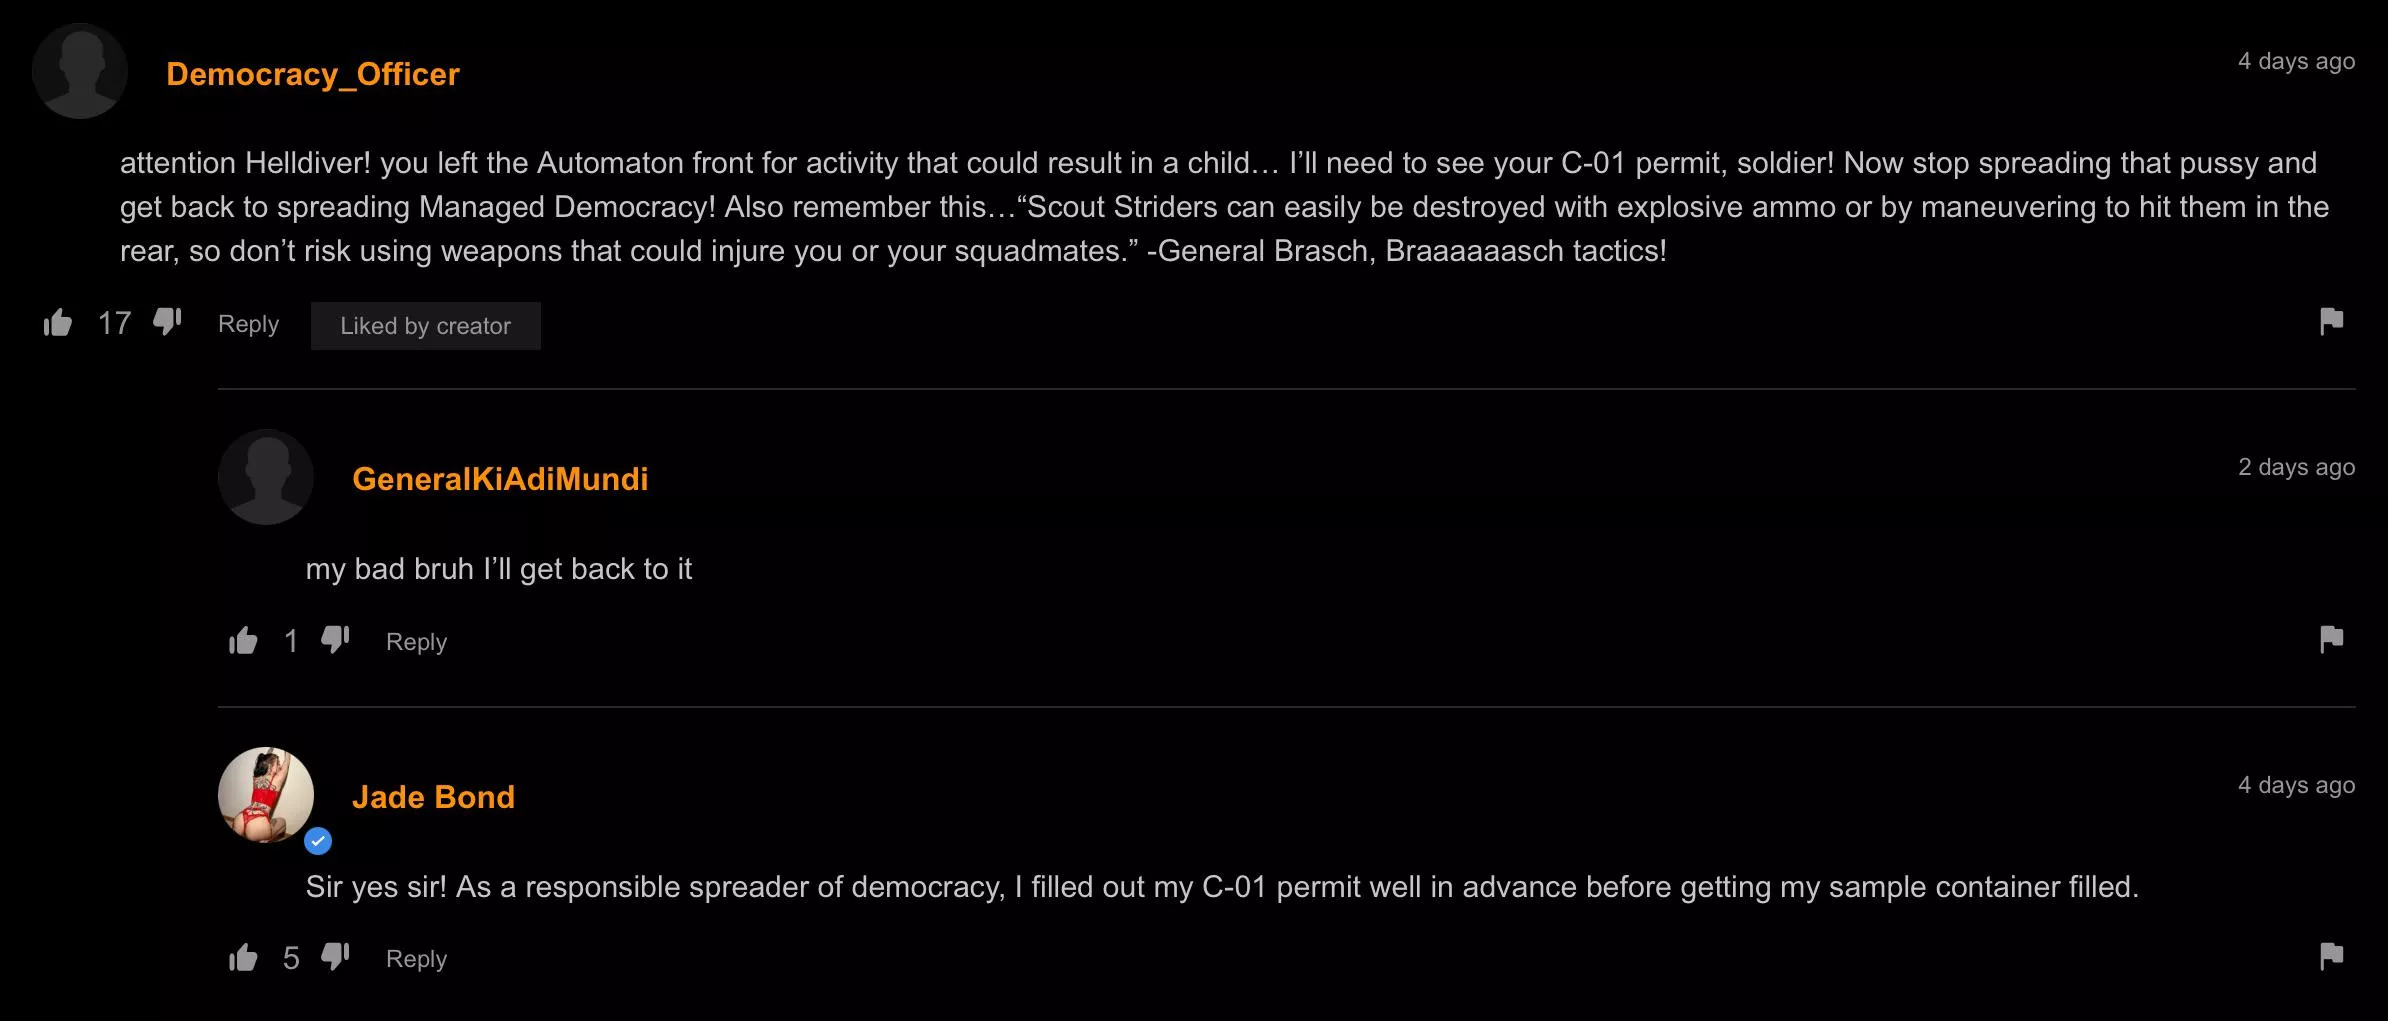Screen dimensions: 2388x1021
Task: Thumbs down GeneralKiAdiMundi's reply
Action: point(335,640)
